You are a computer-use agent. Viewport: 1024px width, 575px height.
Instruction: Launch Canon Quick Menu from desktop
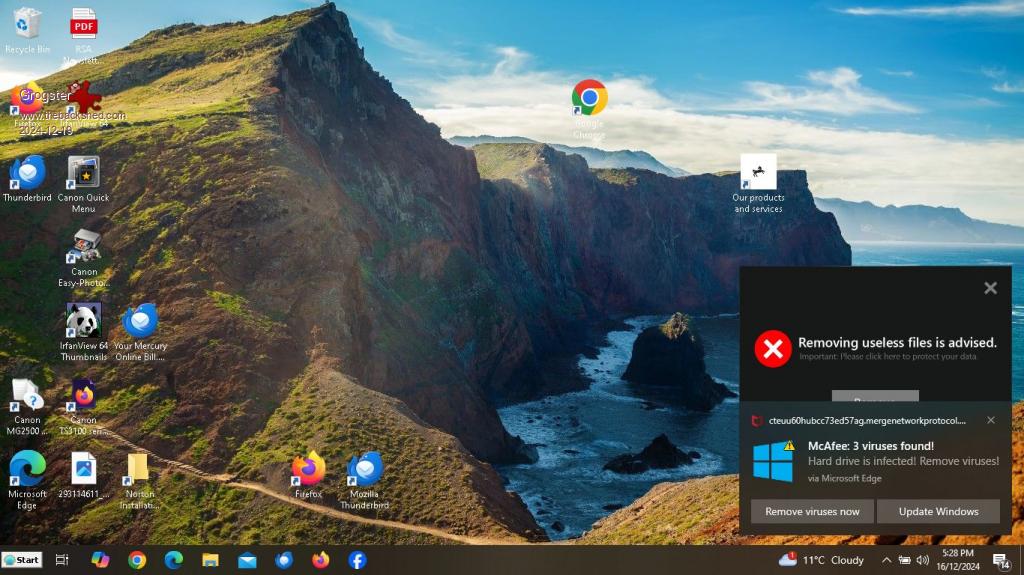tap(83, 174)
